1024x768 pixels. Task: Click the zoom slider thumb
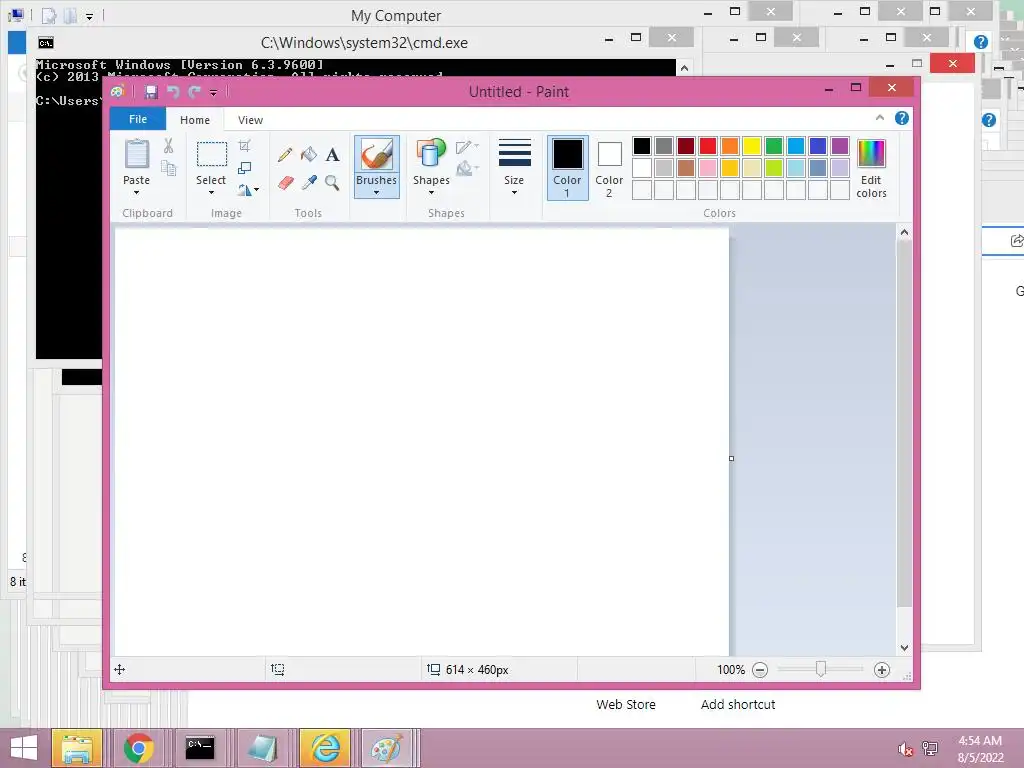(821, 669)
